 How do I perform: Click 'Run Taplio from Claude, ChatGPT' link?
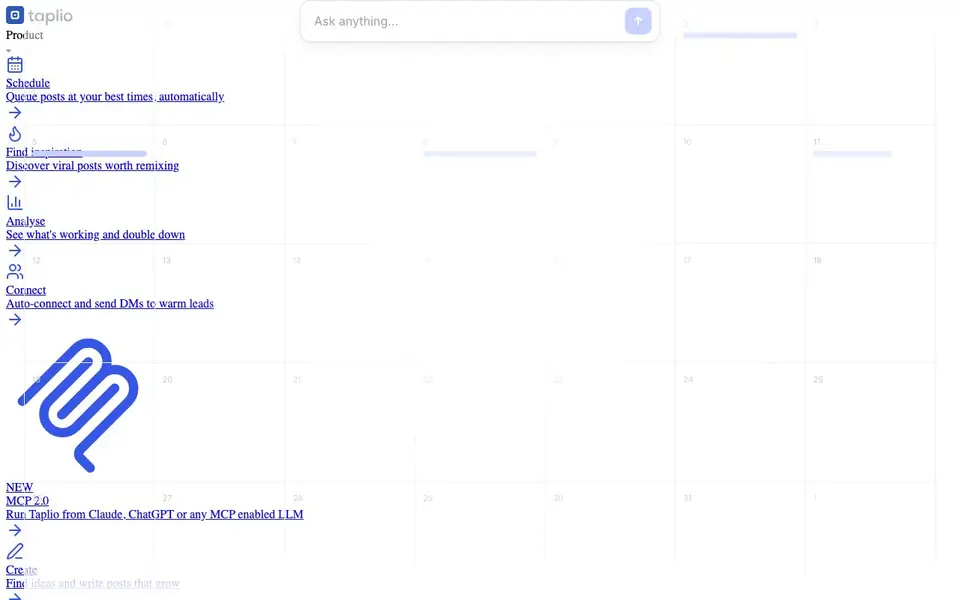click(x=155, y=514)
